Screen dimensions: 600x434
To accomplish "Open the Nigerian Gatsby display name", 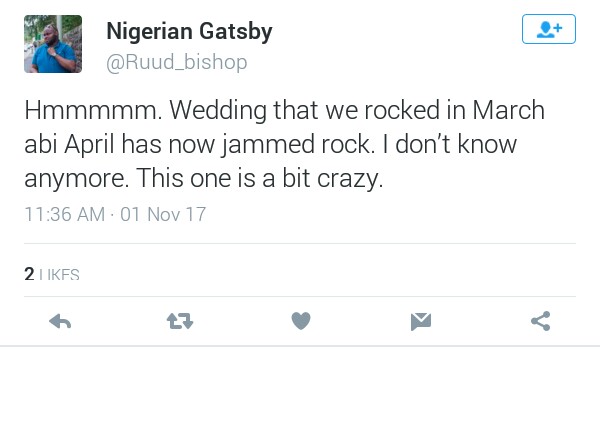I will tap(189, 32).
